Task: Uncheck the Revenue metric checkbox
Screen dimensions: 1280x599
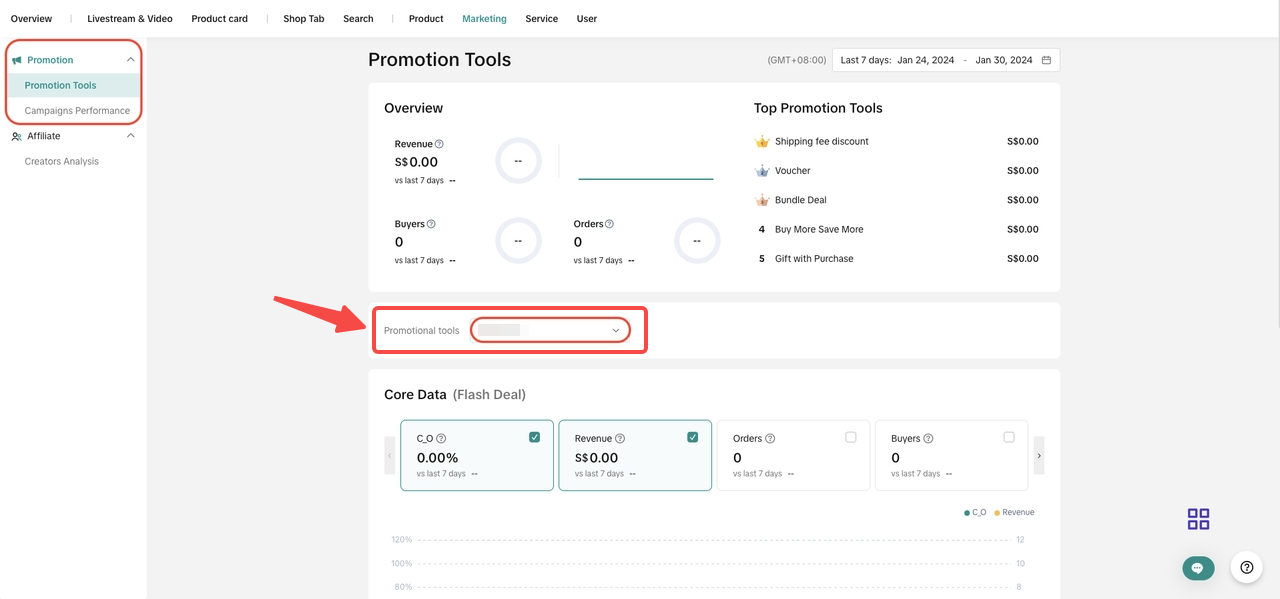Action: [692, 437]
